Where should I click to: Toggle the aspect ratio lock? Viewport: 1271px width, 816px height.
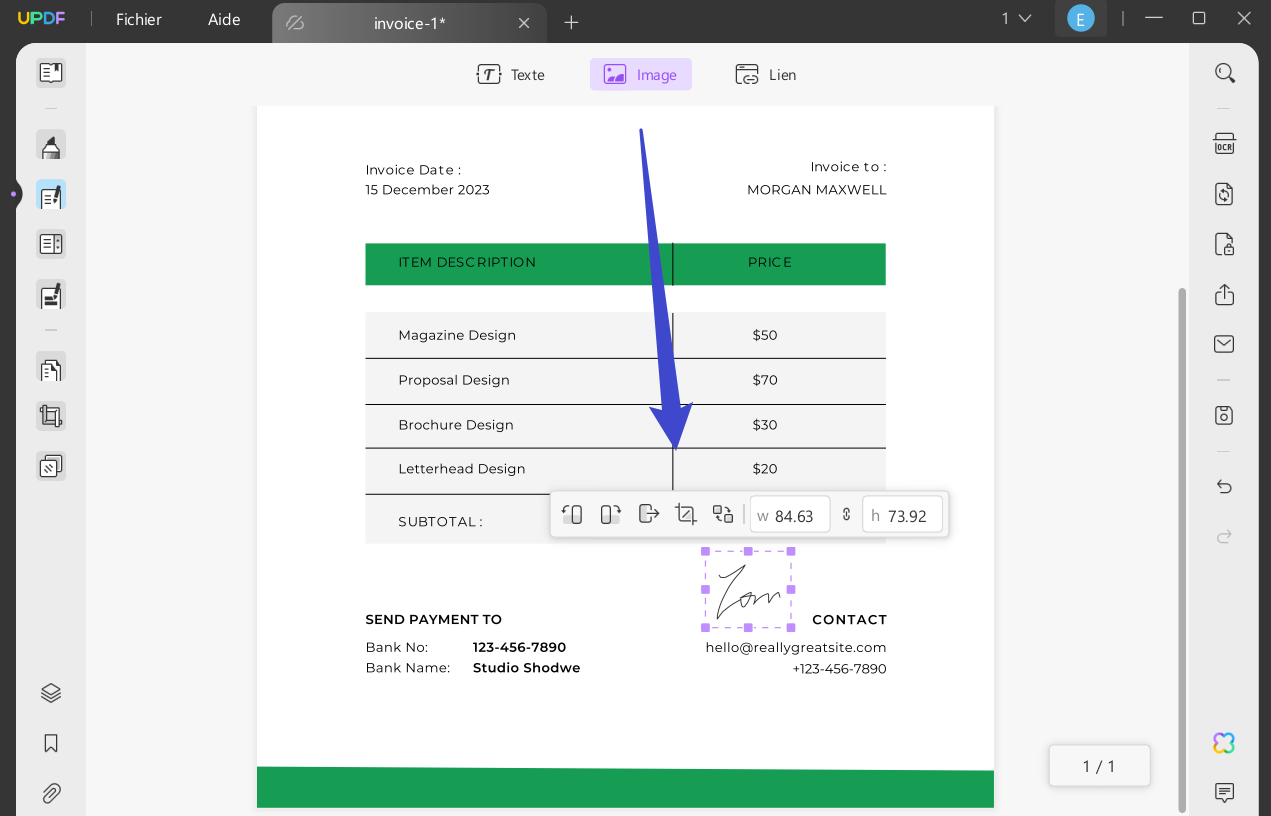tap(846, 515)
